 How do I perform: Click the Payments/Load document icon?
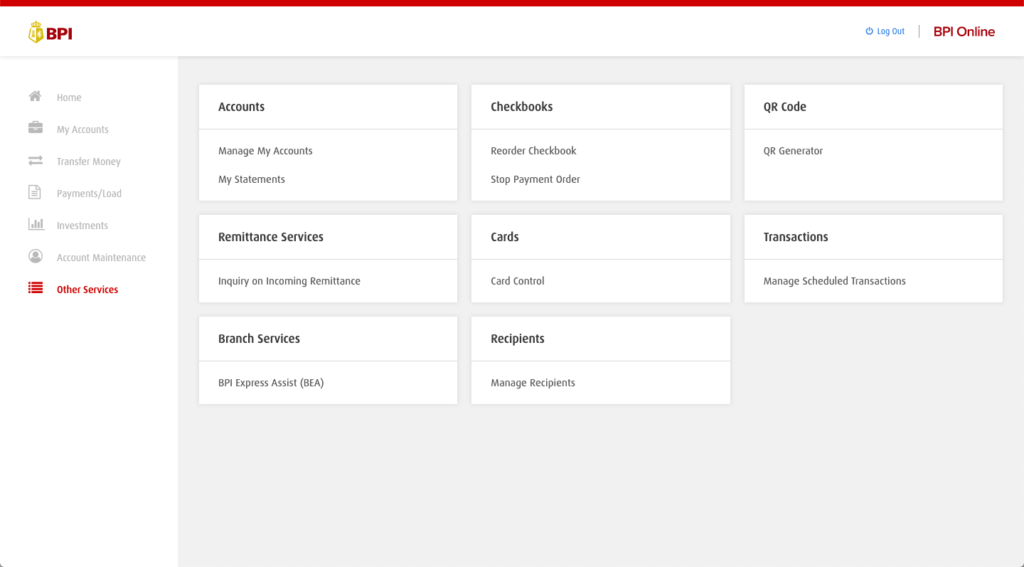pos(35,193)
